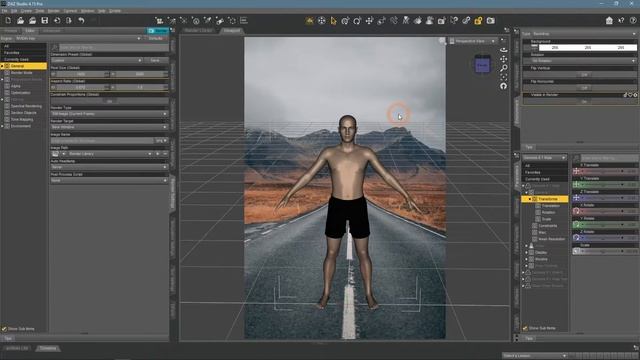
Task: Click the Render camera icon in toolbar
Action: click(491, 20)
